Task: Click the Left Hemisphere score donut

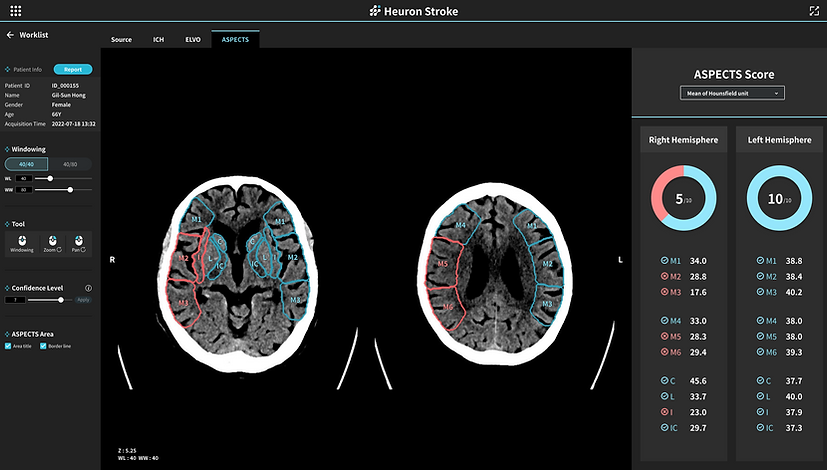Action: point(780,198)
